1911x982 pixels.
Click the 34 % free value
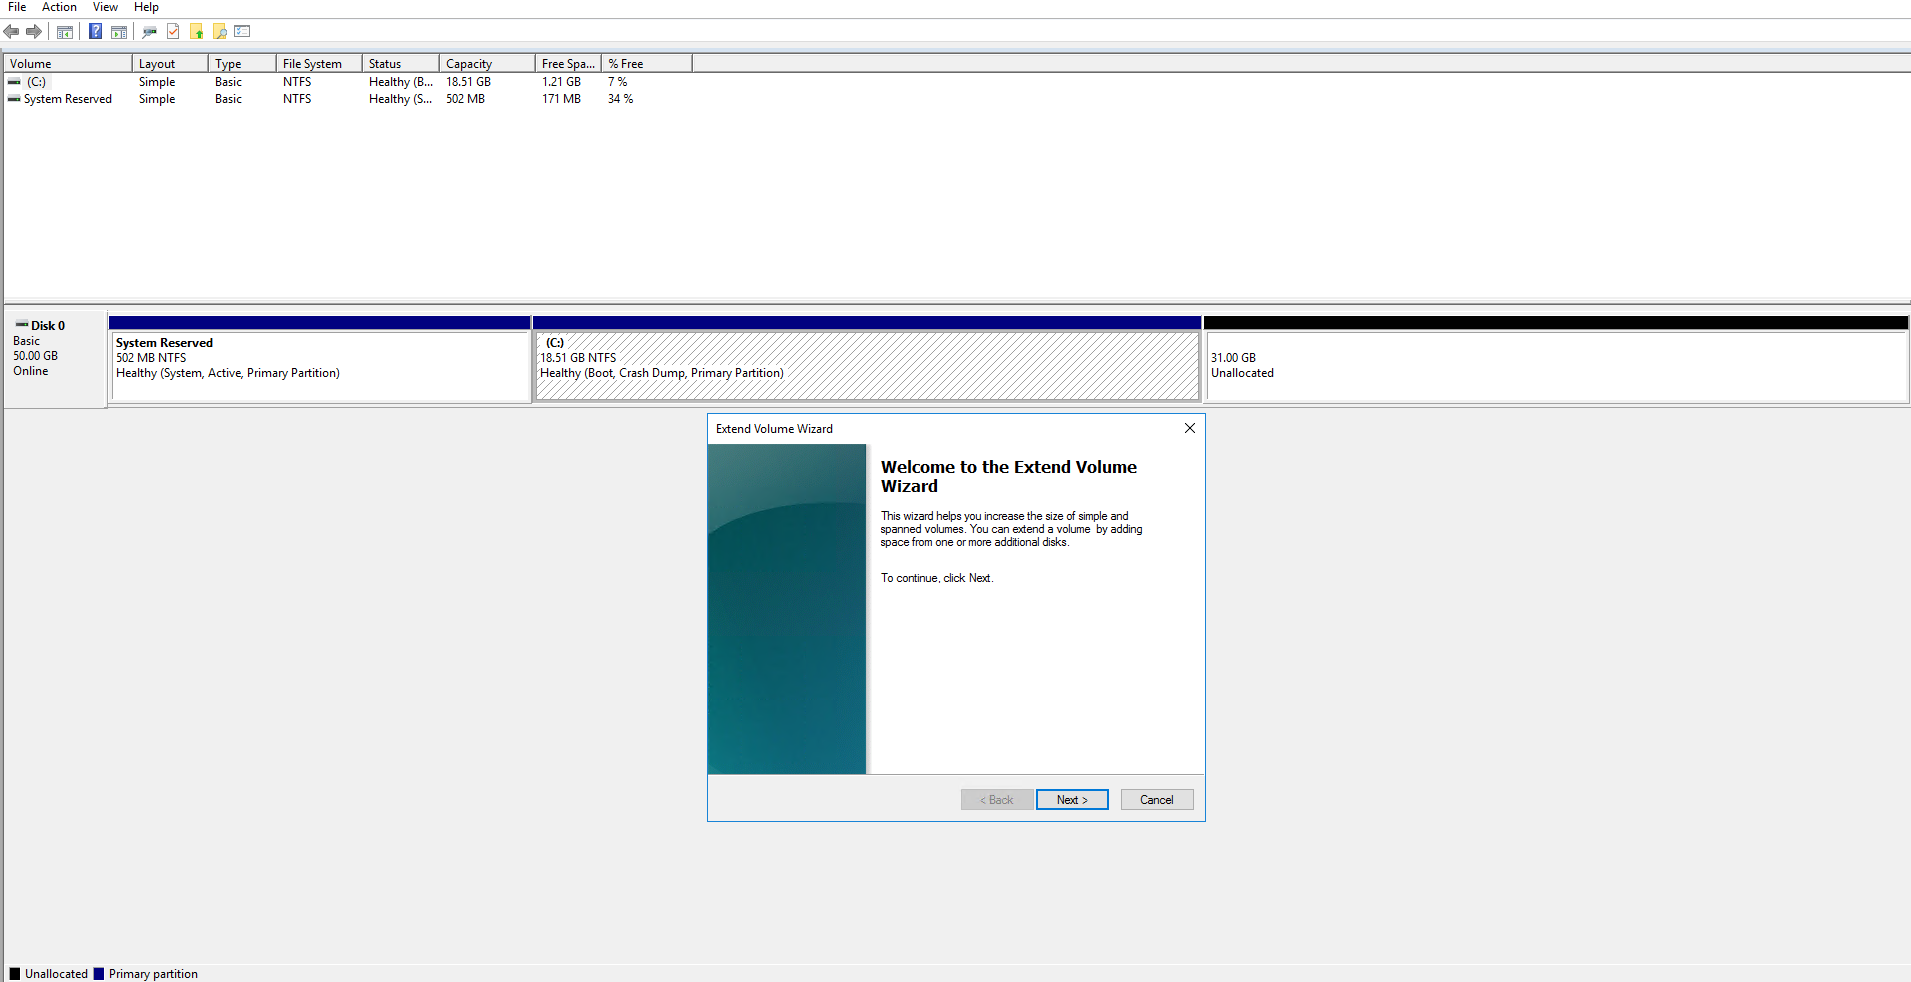coord(620,99)
